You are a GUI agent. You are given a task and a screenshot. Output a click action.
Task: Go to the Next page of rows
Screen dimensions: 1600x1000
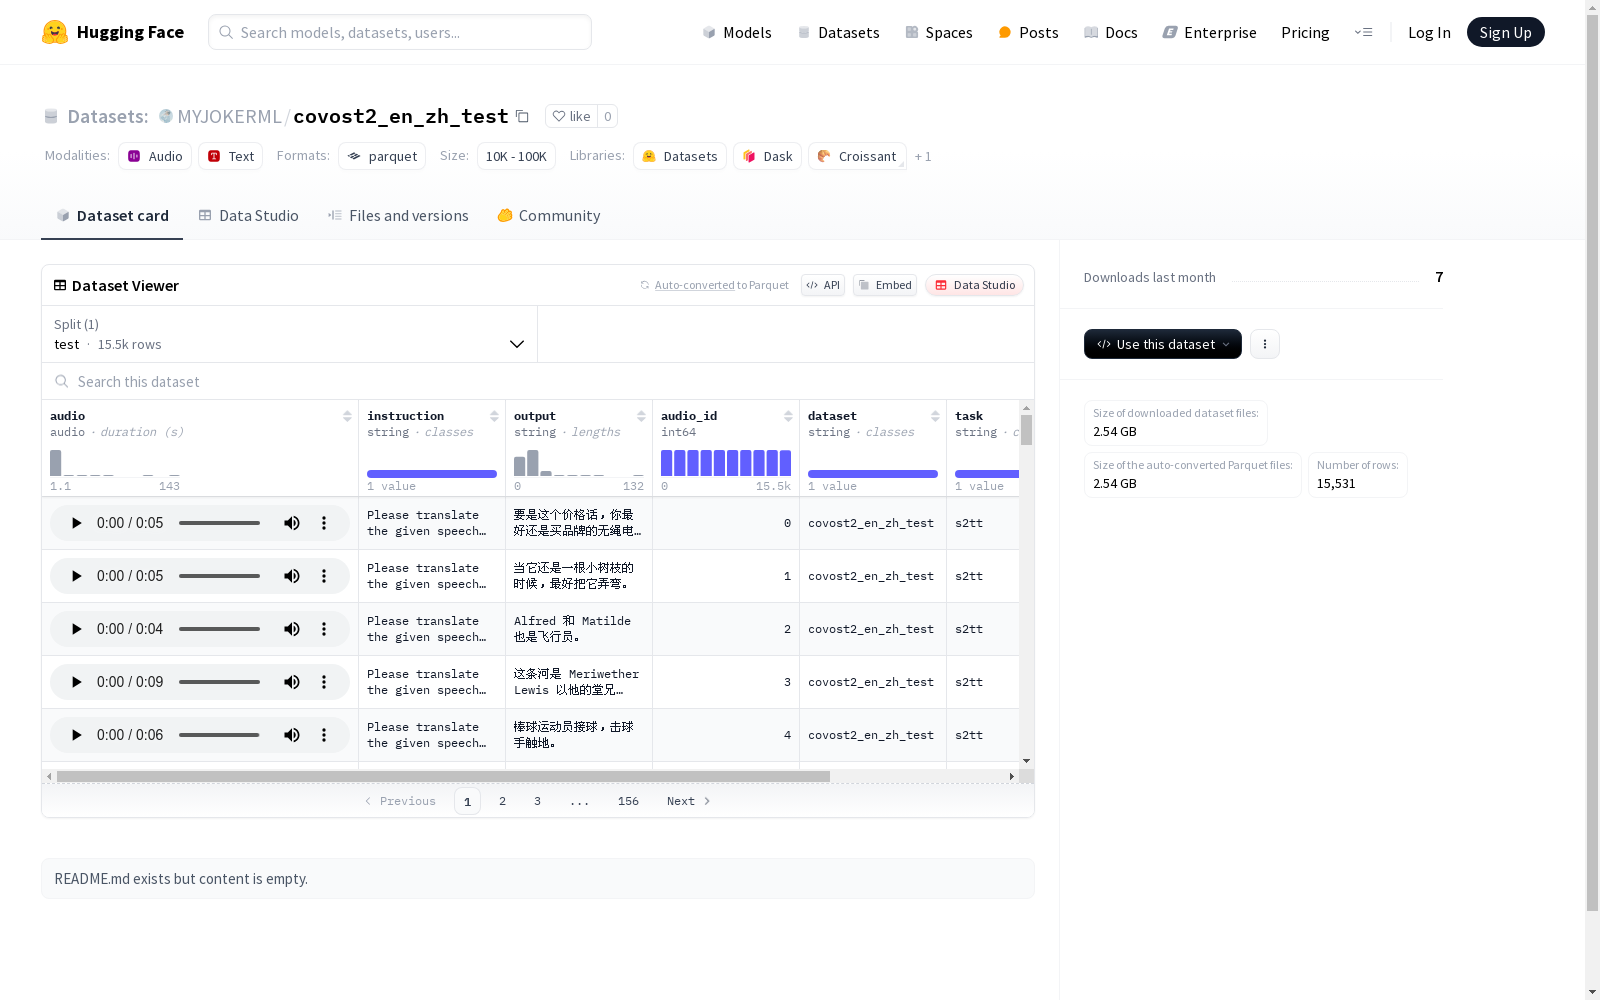tap(688, 801)
